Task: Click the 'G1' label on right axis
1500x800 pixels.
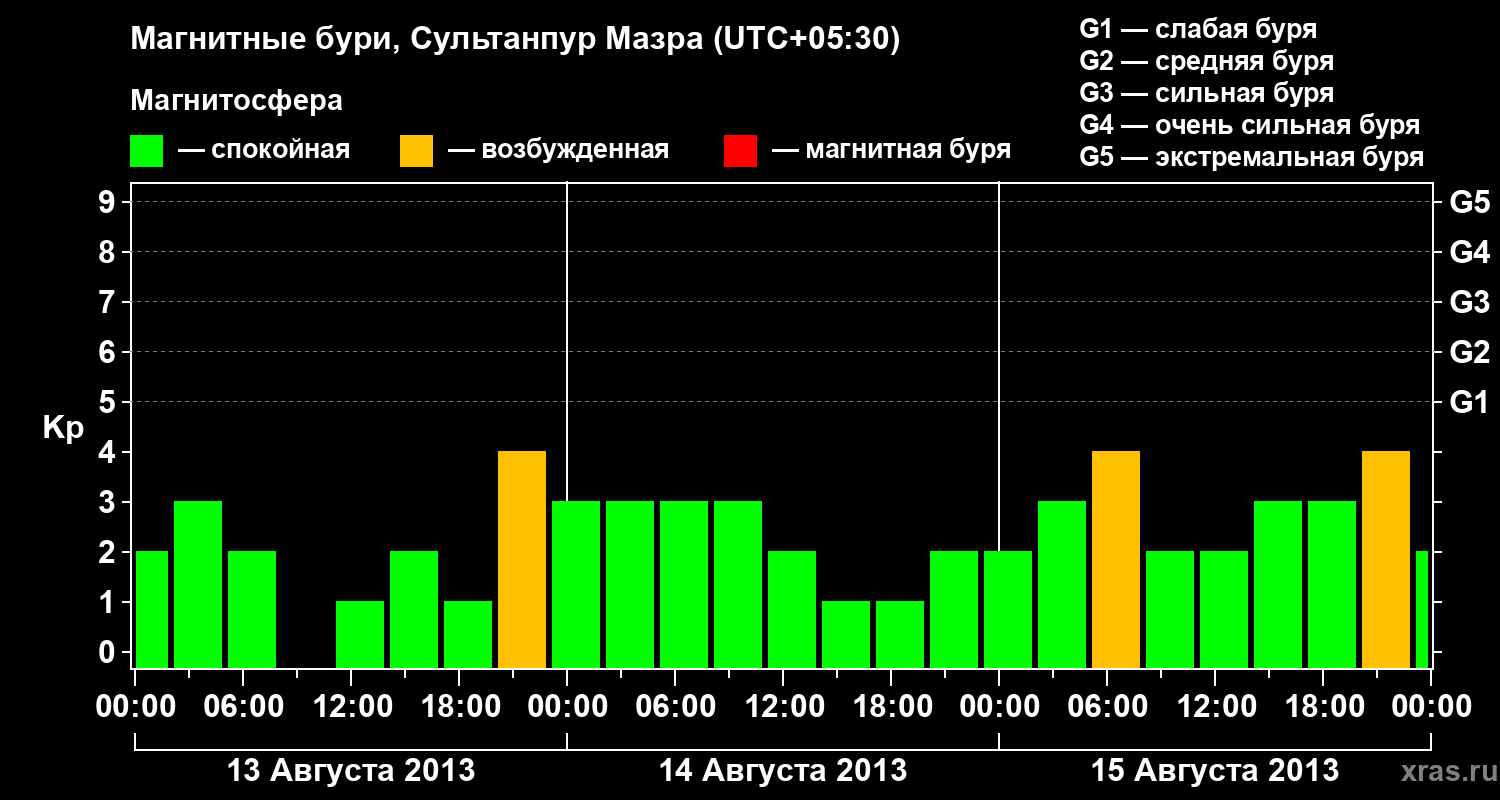Action: pos(1470,402)
